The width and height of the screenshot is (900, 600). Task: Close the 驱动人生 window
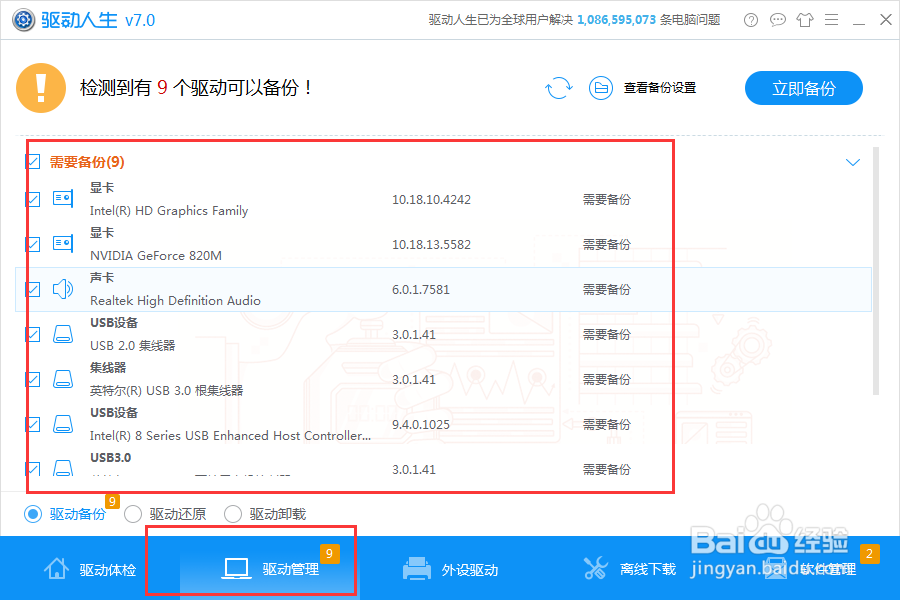(x=886, y=20)
